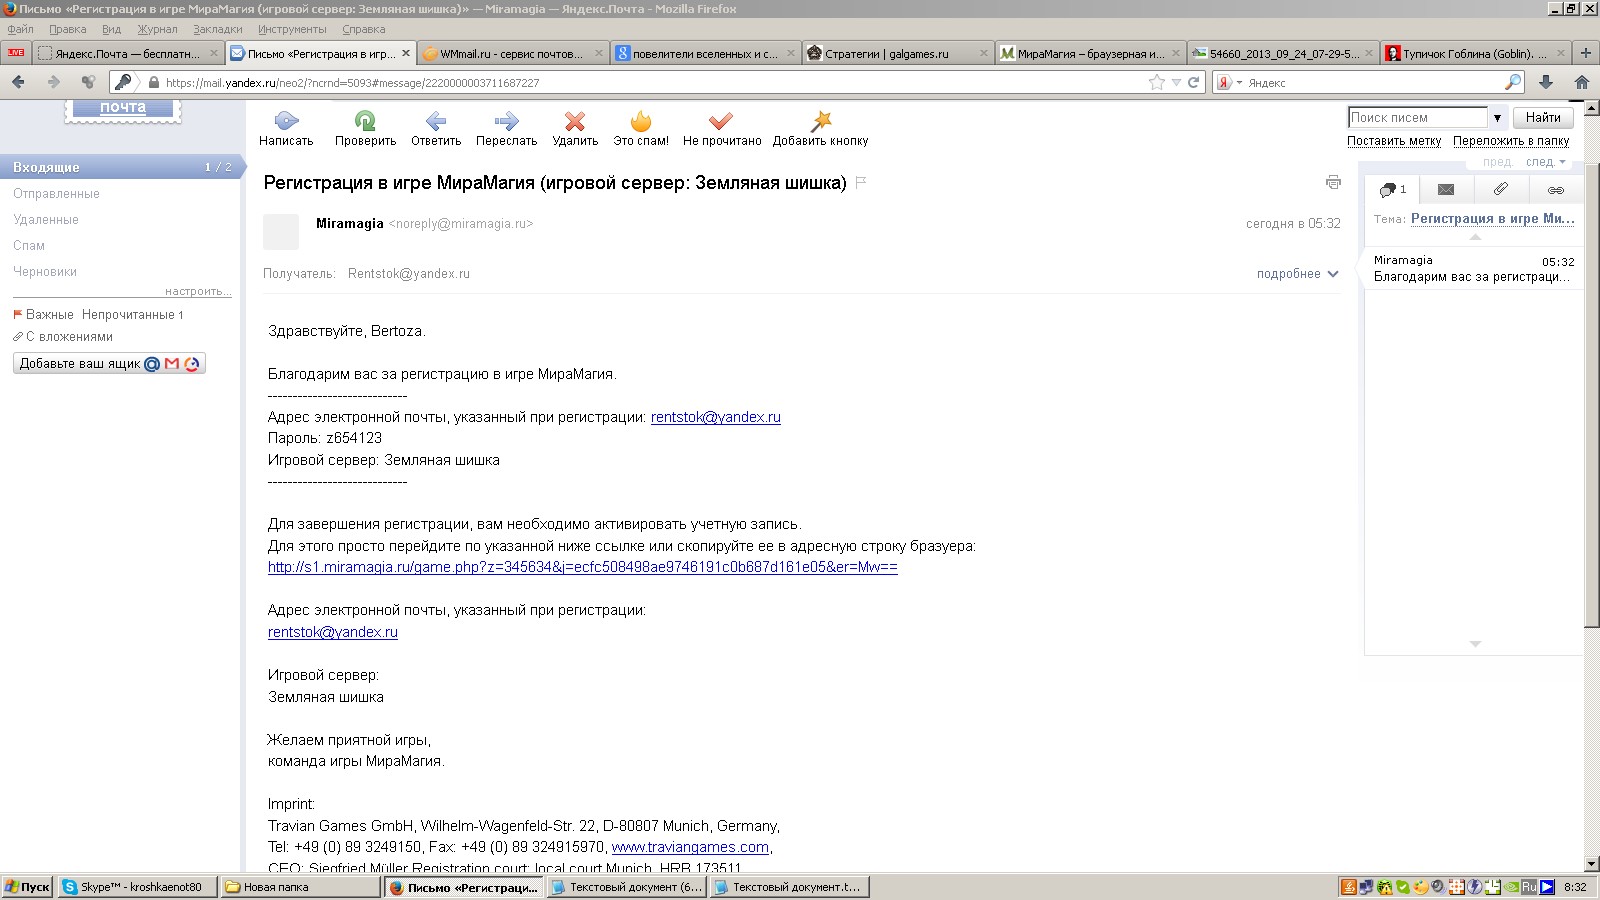Open the Правка menu

point(68,29)
